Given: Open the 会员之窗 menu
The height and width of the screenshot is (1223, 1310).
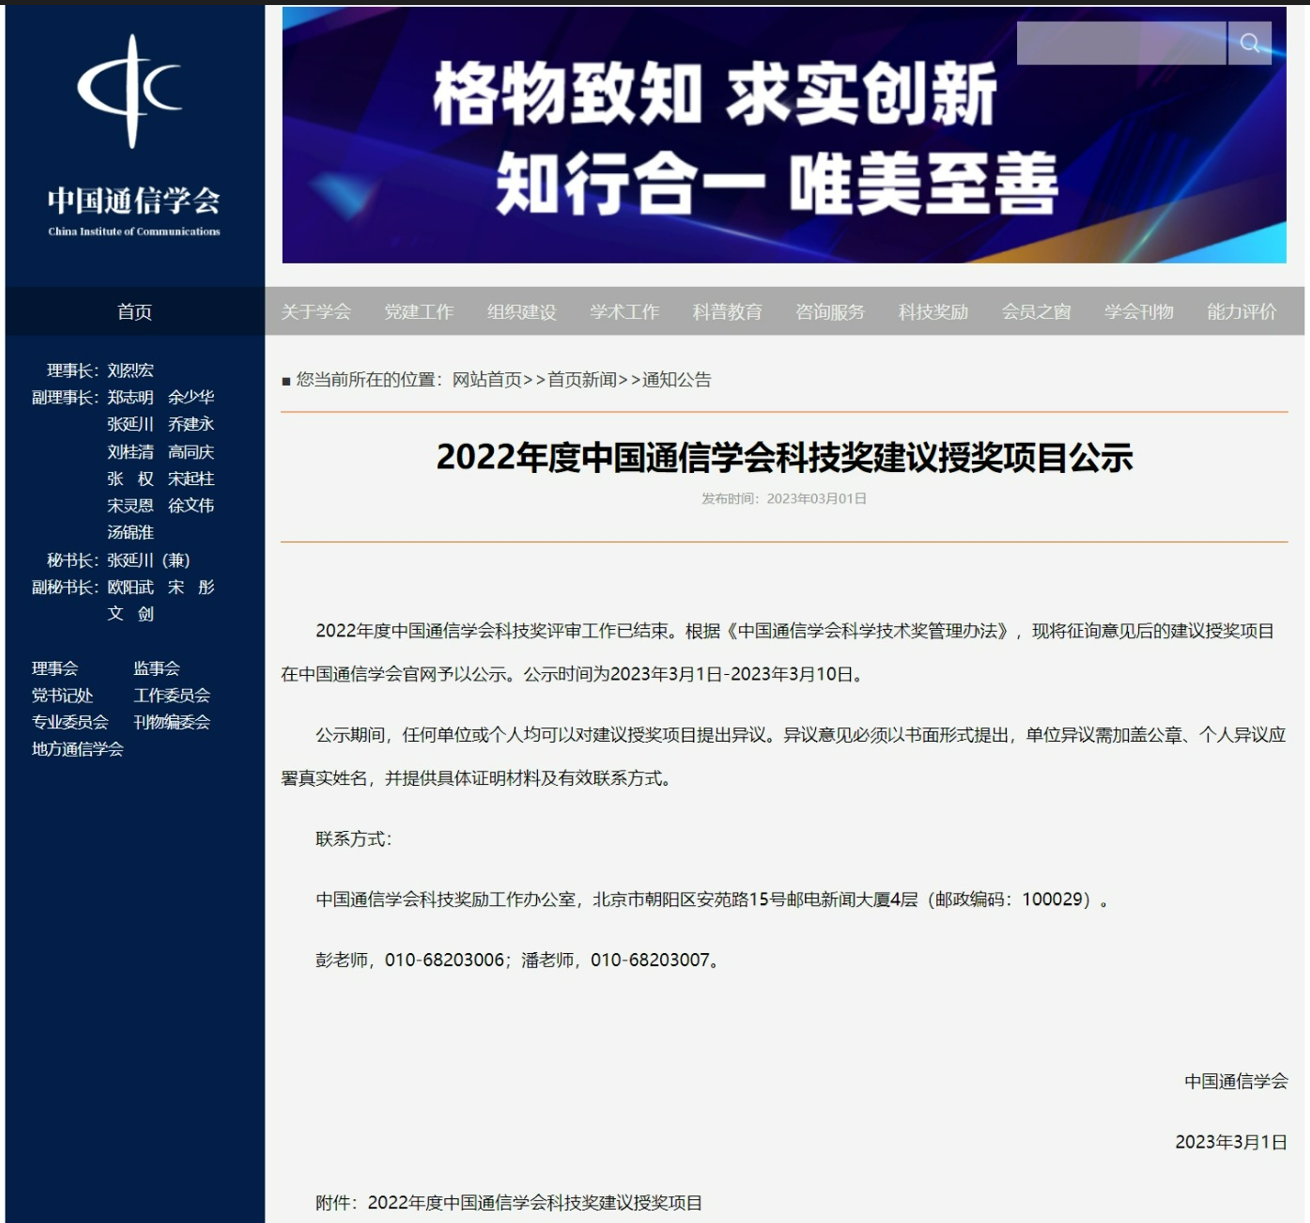Looking at the screenshot, I should tap(1036, 312).
